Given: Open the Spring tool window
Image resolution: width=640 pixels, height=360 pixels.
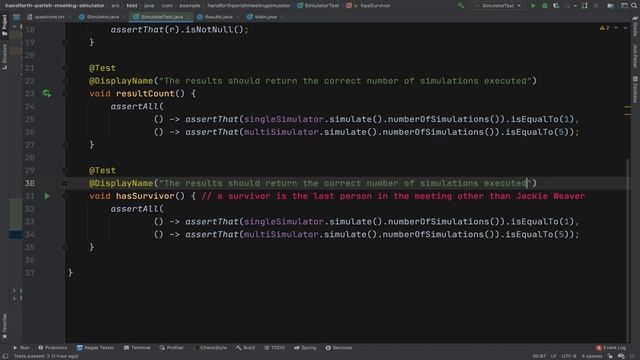Looking at the screenshot, I should click(305, 348).
